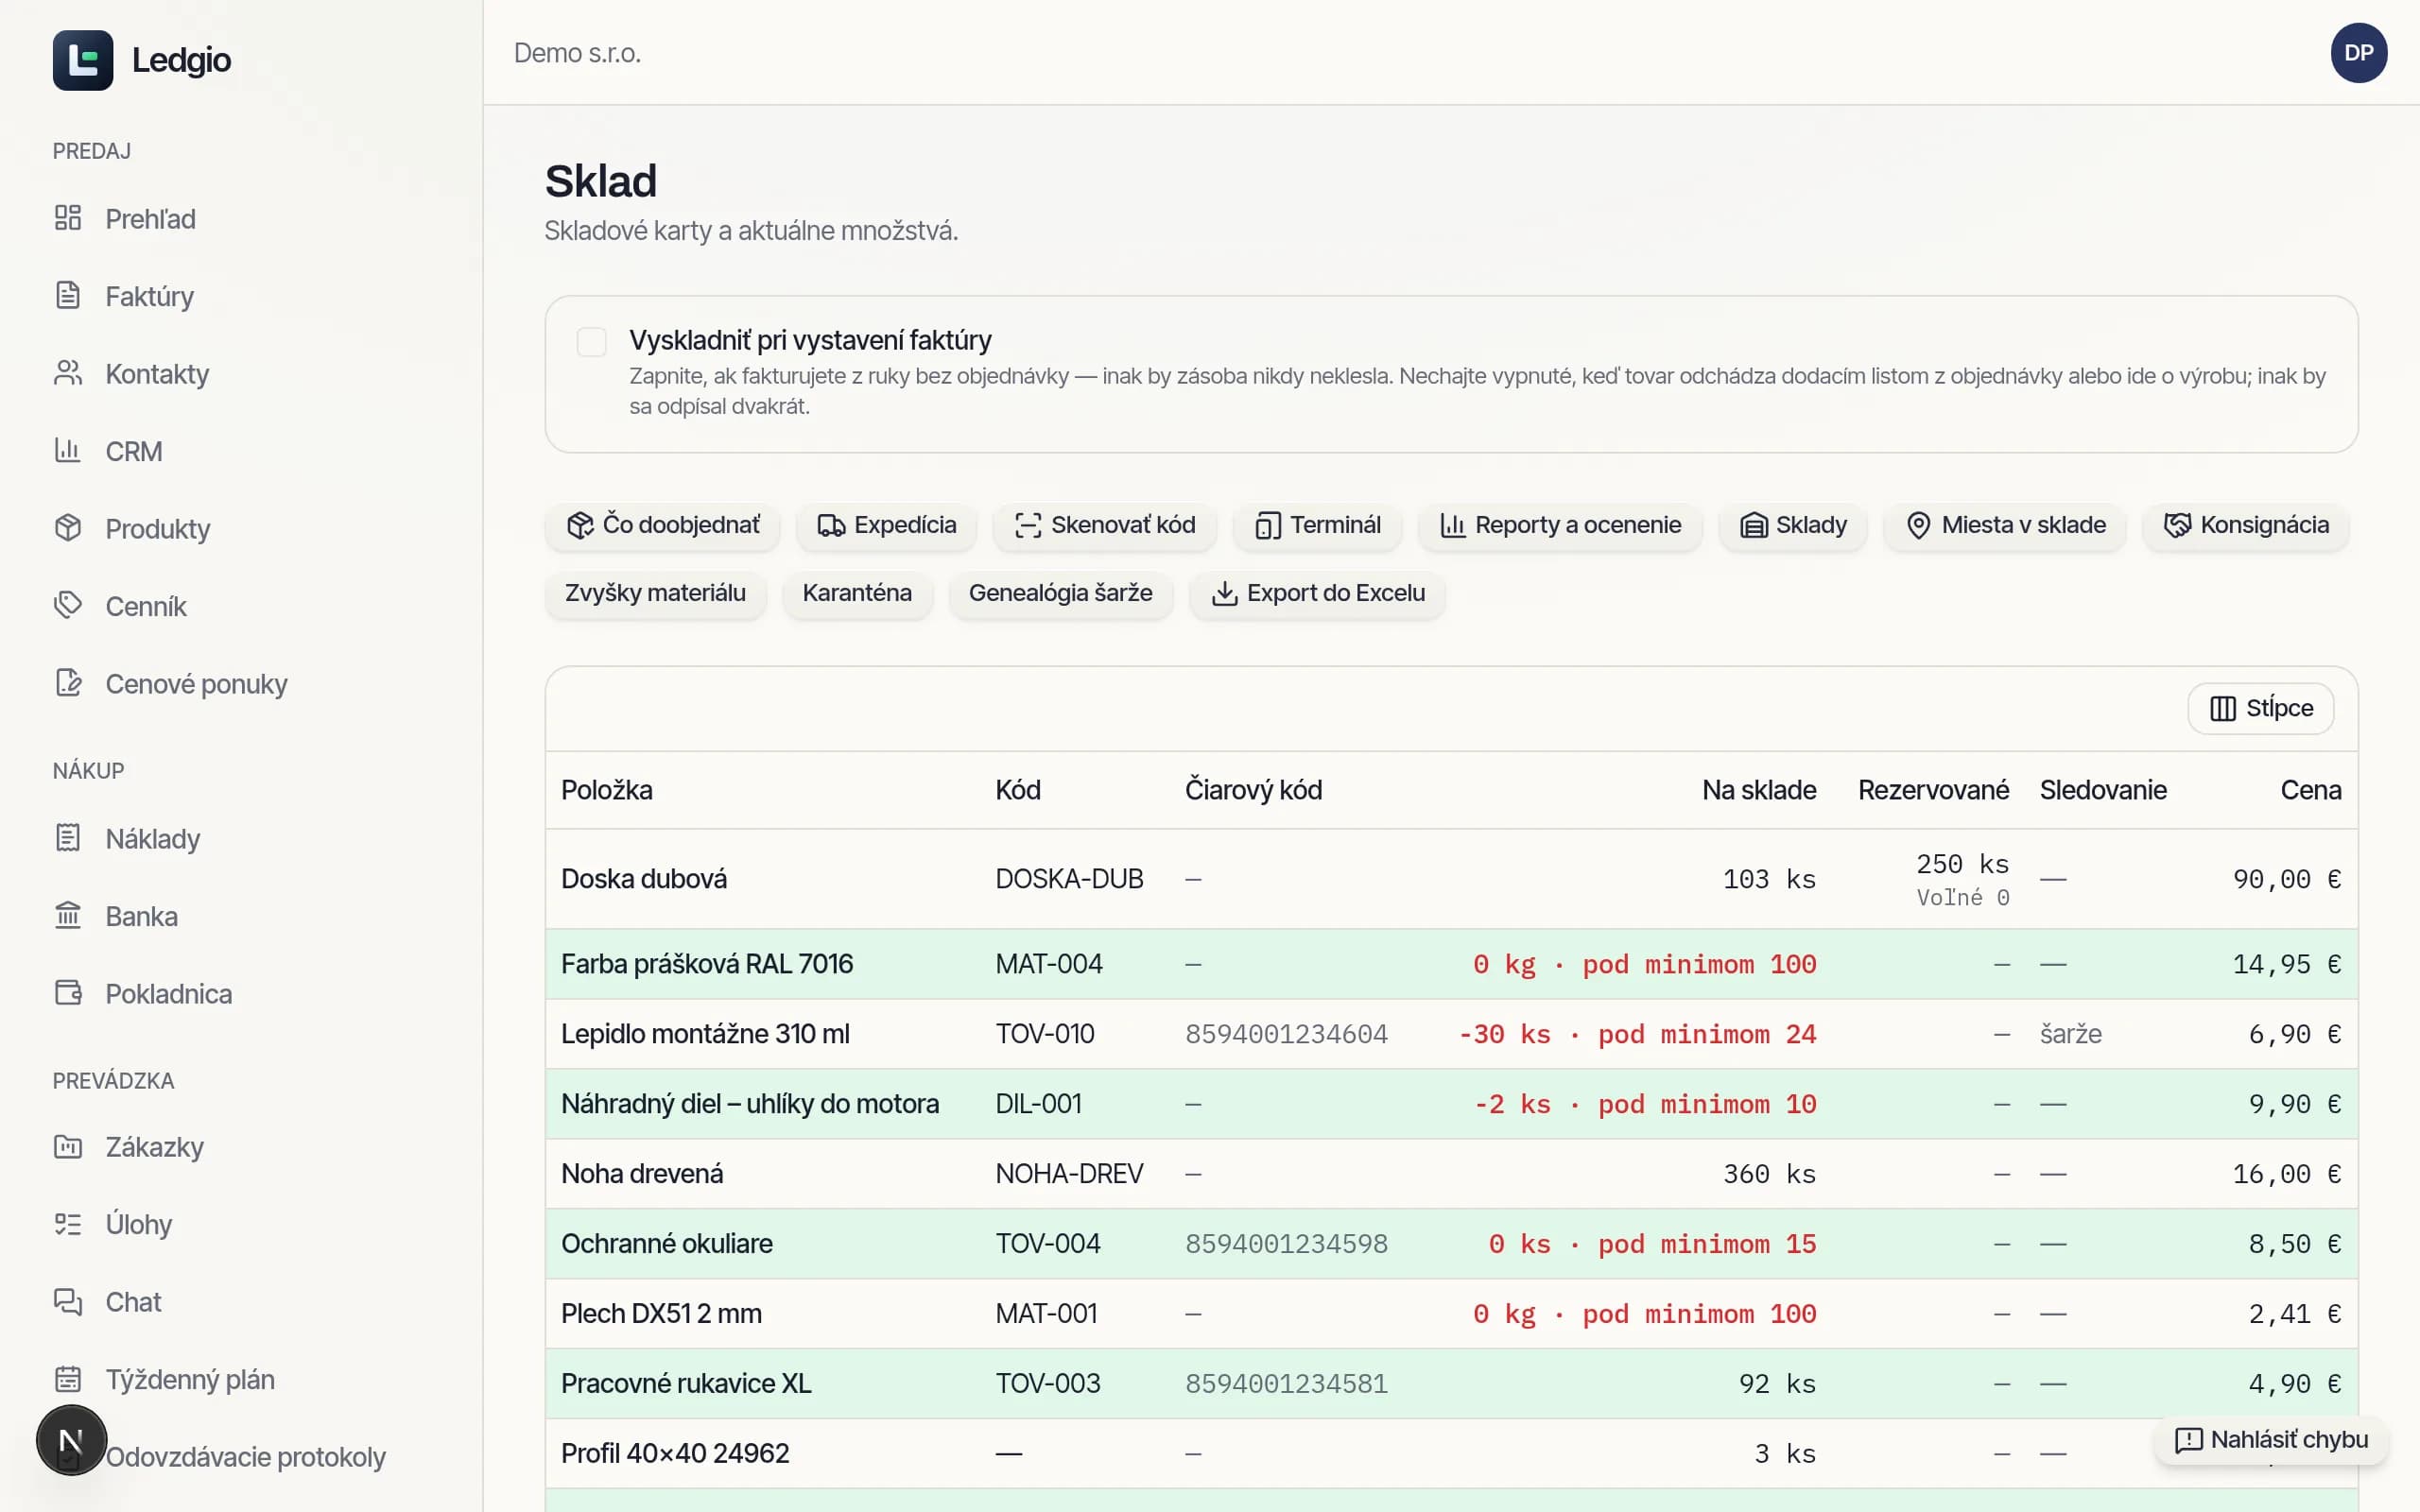The image size is (2420, 1512).
Task: Open Prehľad dashboard icon in sidebar
Action: point(68,218)
